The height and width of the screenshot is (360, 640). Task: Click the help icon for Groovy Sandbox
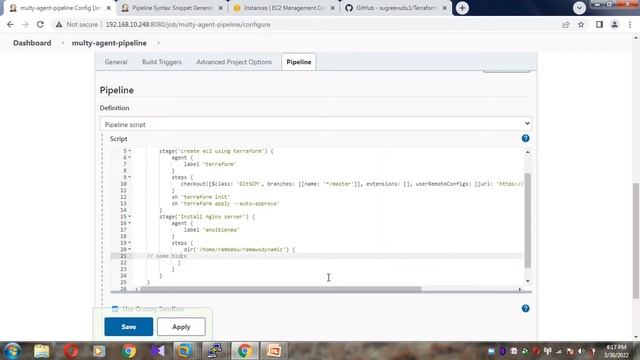coord(525,308)
